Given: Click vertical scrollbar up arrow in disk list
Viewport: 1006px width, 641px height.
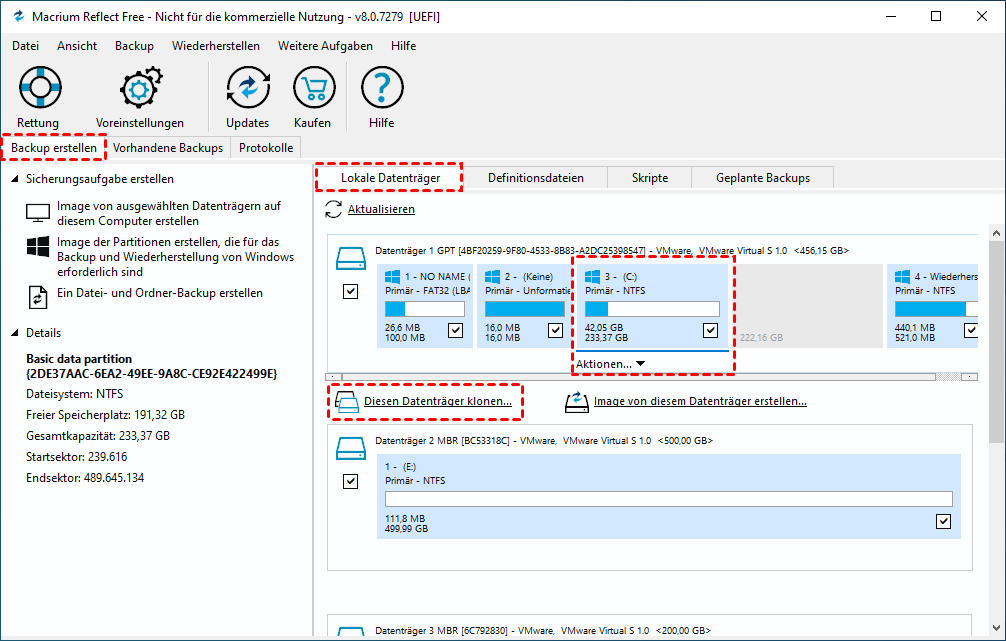Looking at the screenshot, I should click(996, 234).
